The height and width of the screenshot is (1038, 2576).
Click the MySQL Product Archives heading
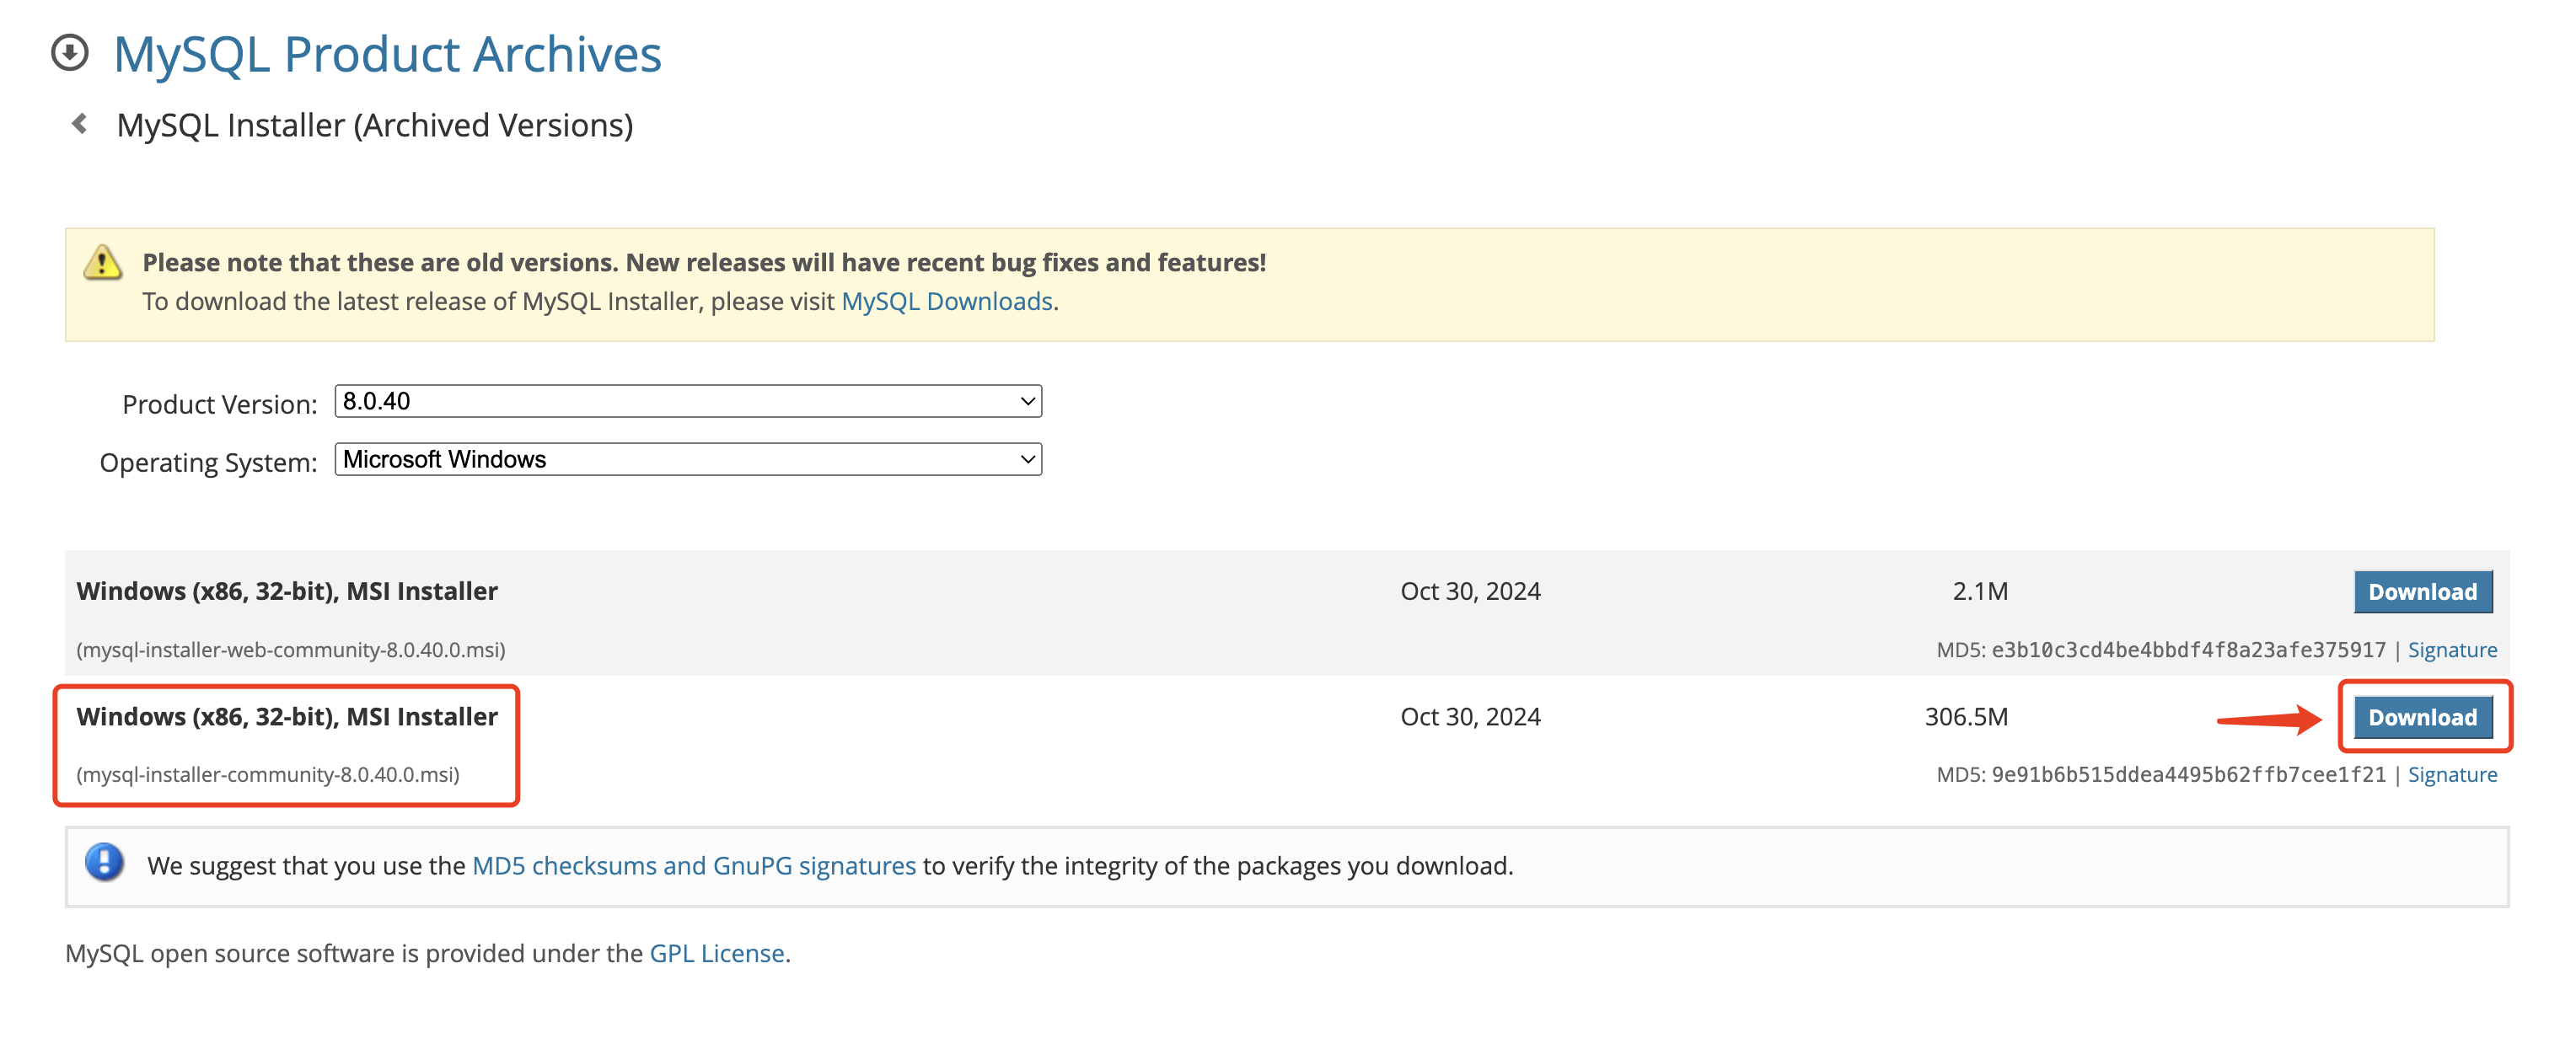point(387,54)
